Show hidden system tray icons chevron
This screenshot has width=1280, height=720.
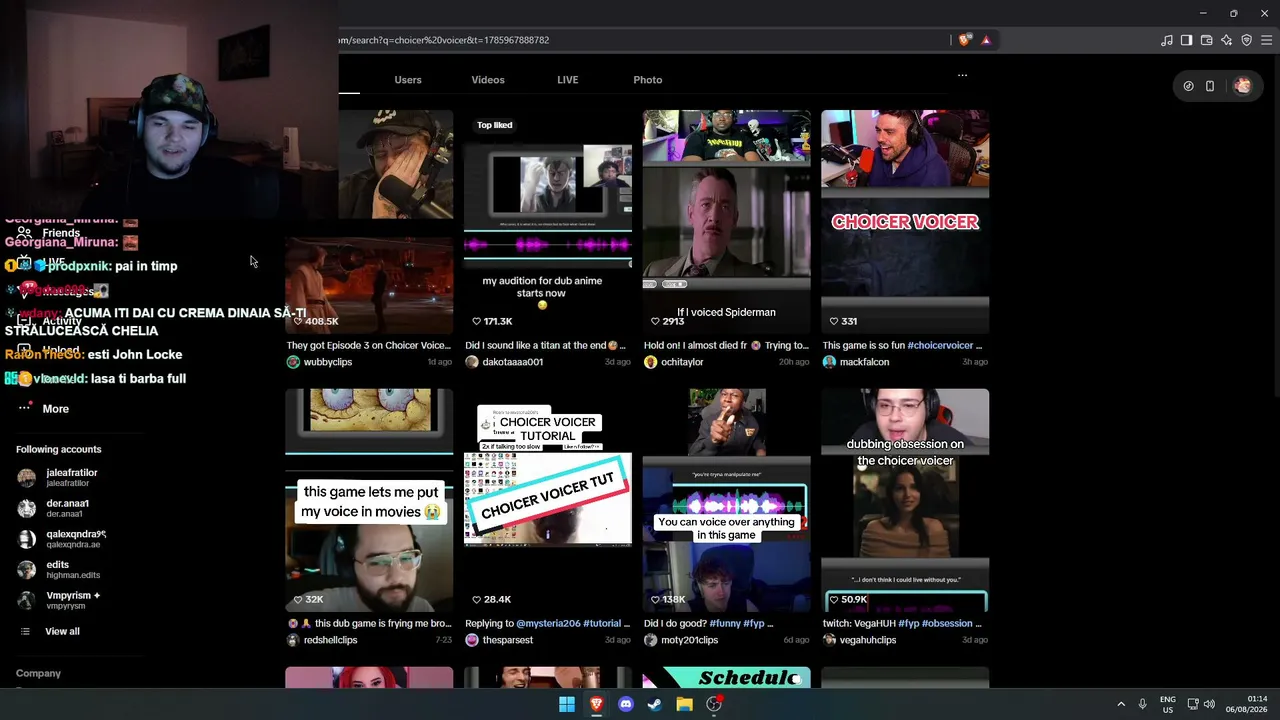pos(1120,704)
